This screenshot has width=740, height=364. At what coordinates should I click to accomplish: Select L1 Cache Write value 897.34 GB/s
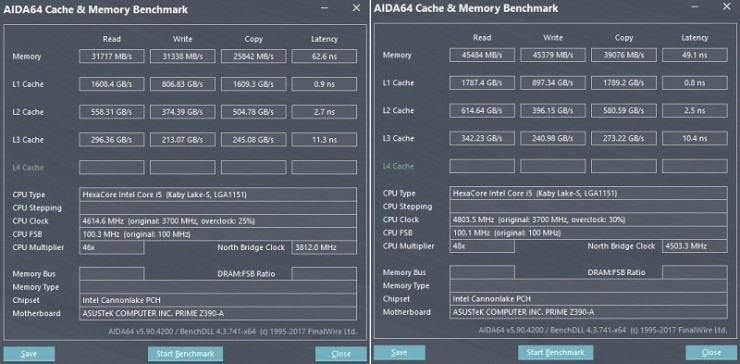(x=553, y=83)
